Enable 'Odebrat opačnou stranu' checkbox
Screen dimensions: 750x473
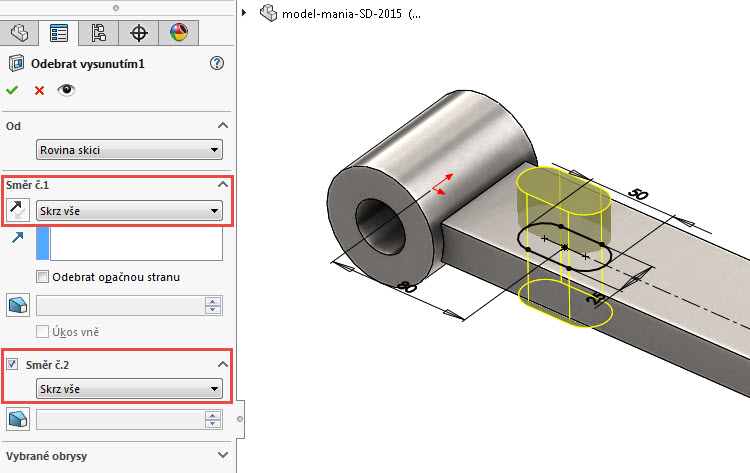[42, 277]
